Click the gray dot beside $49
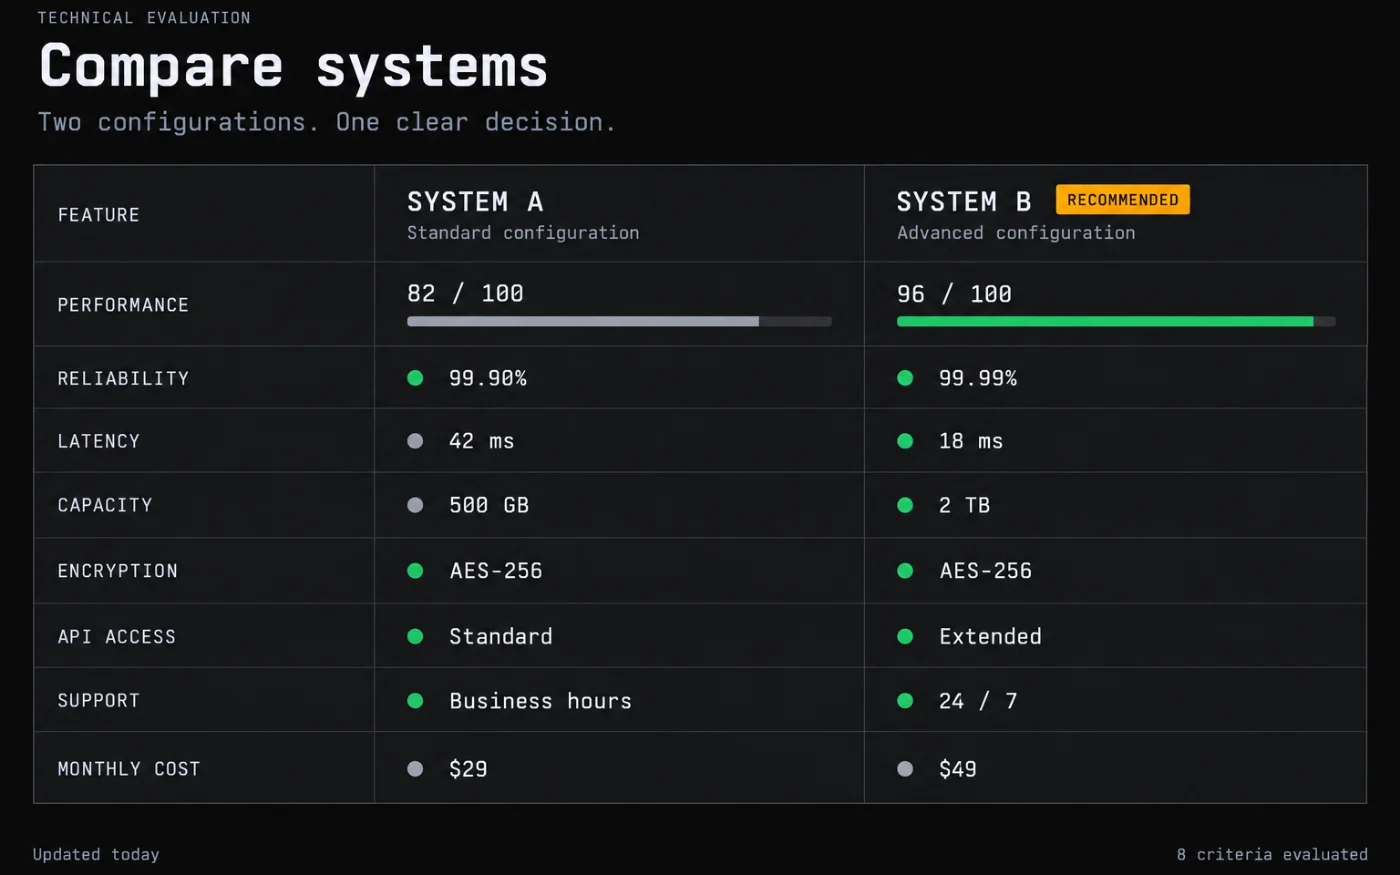The height and width of the screenshot is (875, 1400). (x=905, y=769)
